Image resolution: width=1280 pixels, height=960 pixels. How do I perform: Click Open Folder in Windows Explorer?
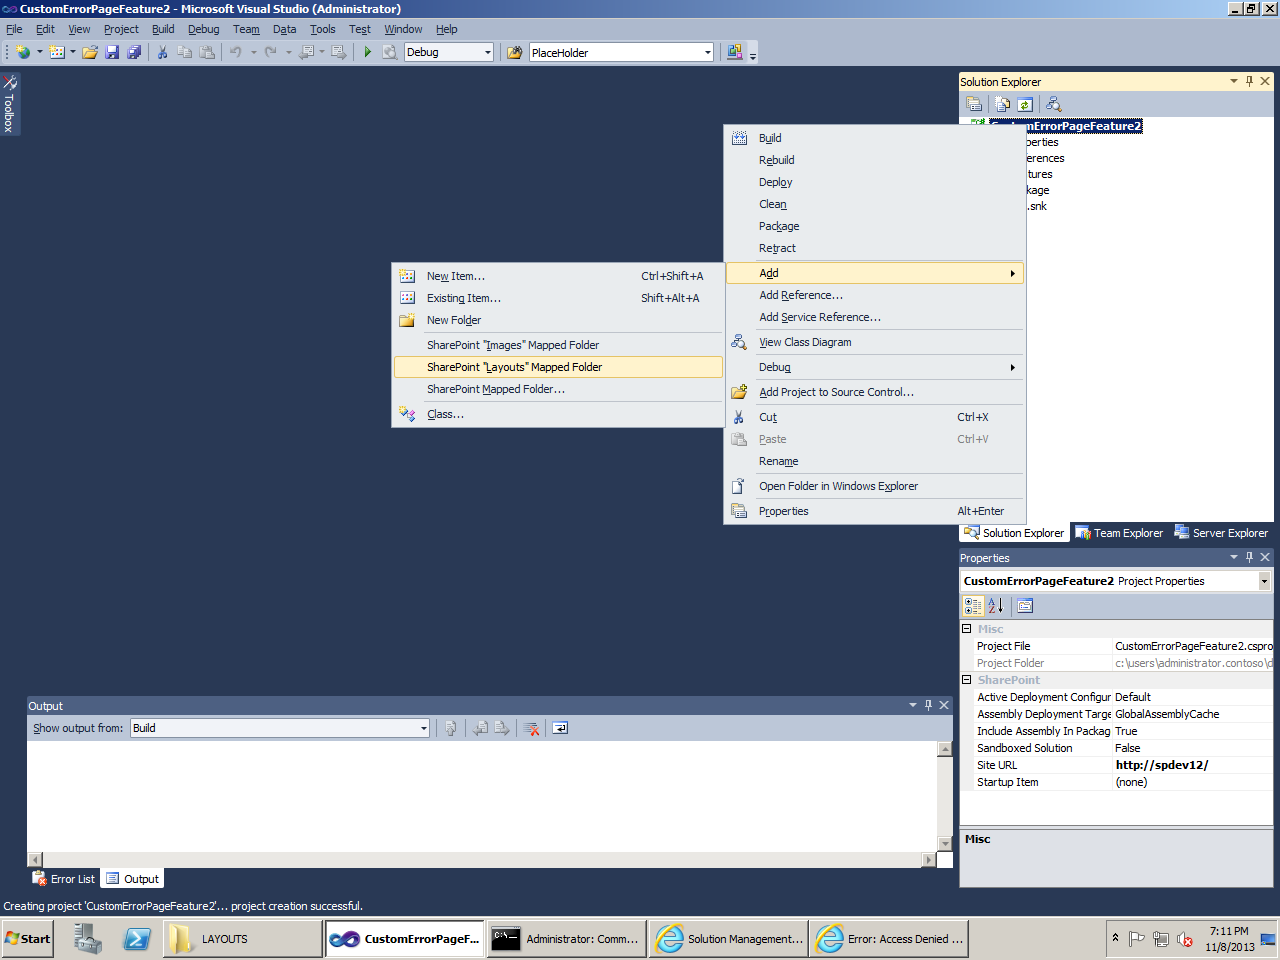875,486
